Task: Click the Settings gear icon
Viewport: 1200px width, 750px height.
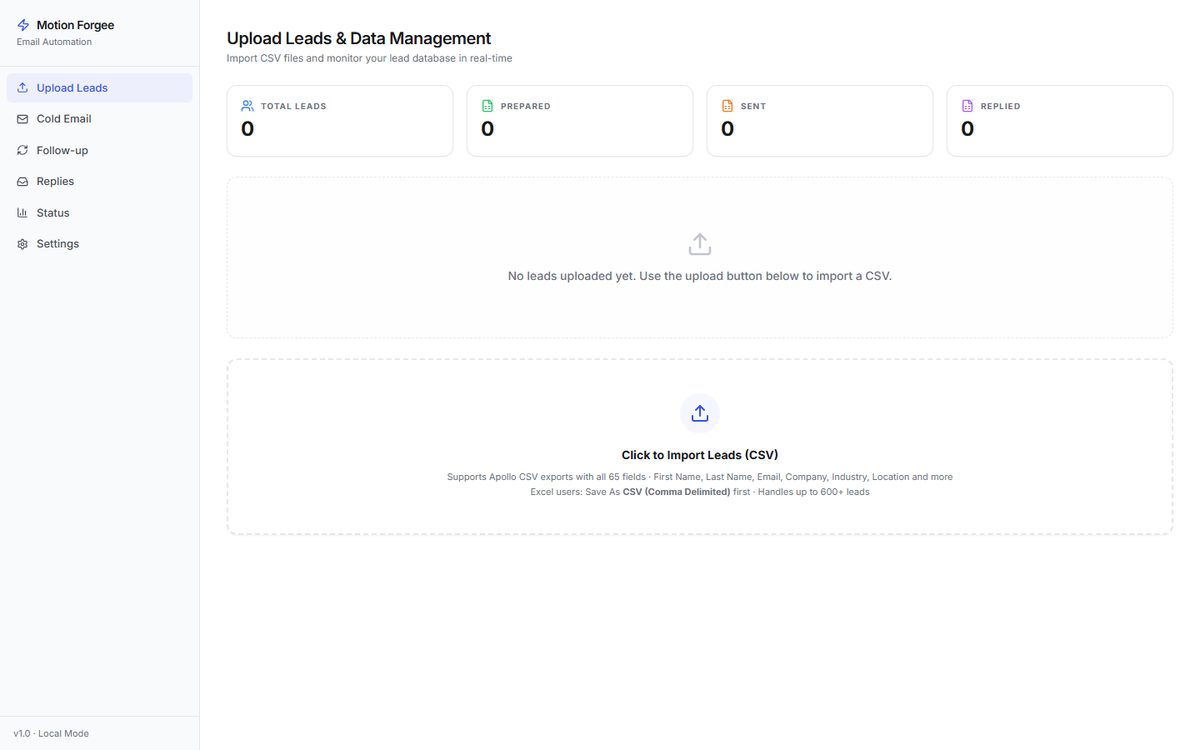Action: (x=23, y=244)
